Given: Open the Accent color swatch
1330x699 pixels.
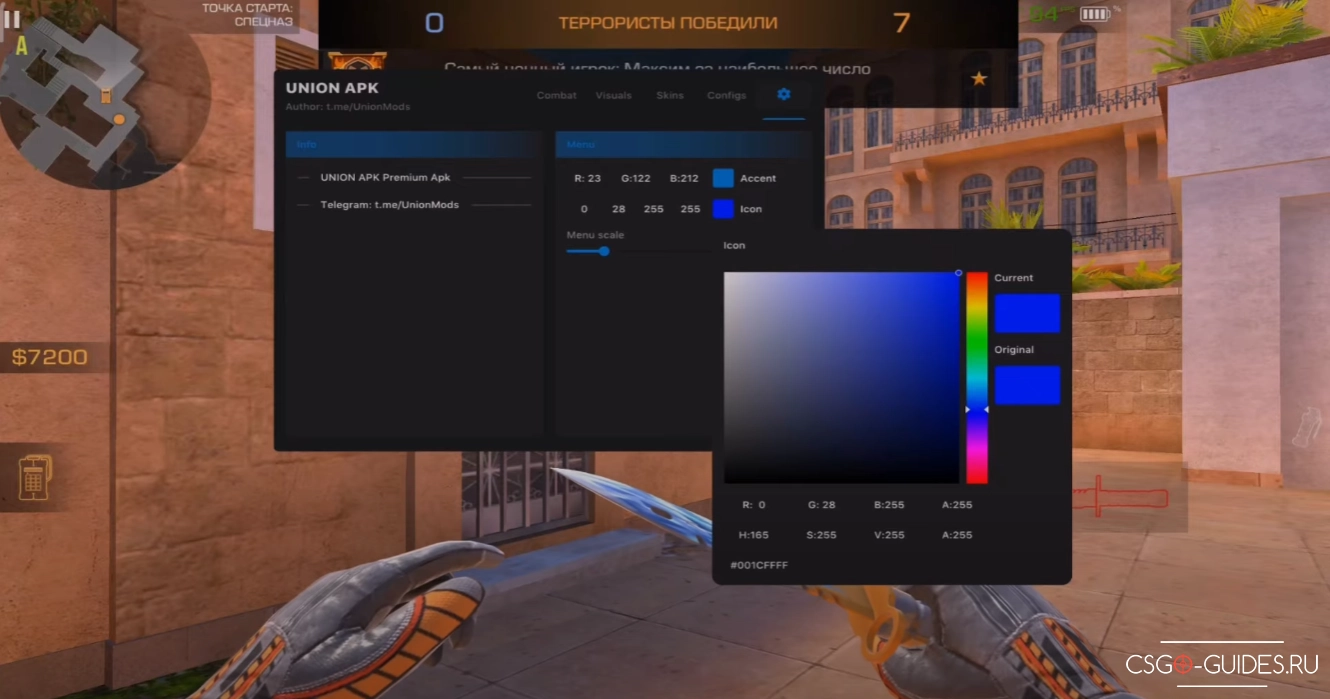Looking at the screenshot, I should click(723, 178).
